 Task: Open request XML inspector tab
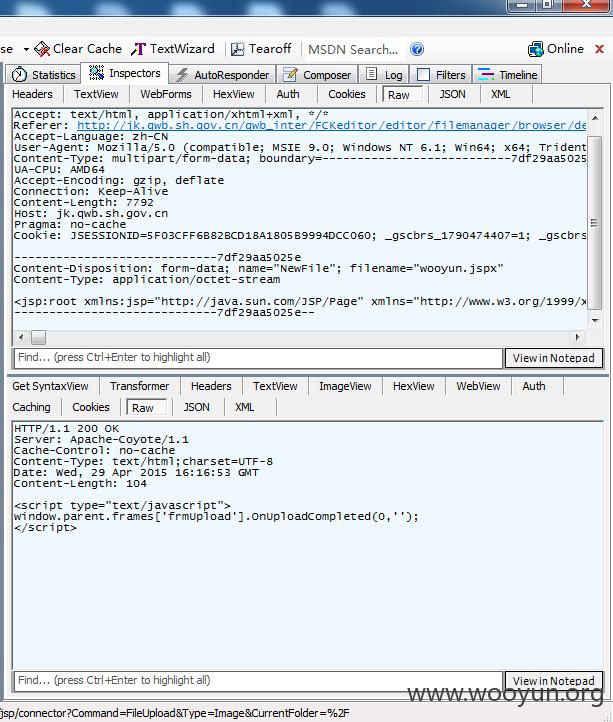[x=500, y=94]
